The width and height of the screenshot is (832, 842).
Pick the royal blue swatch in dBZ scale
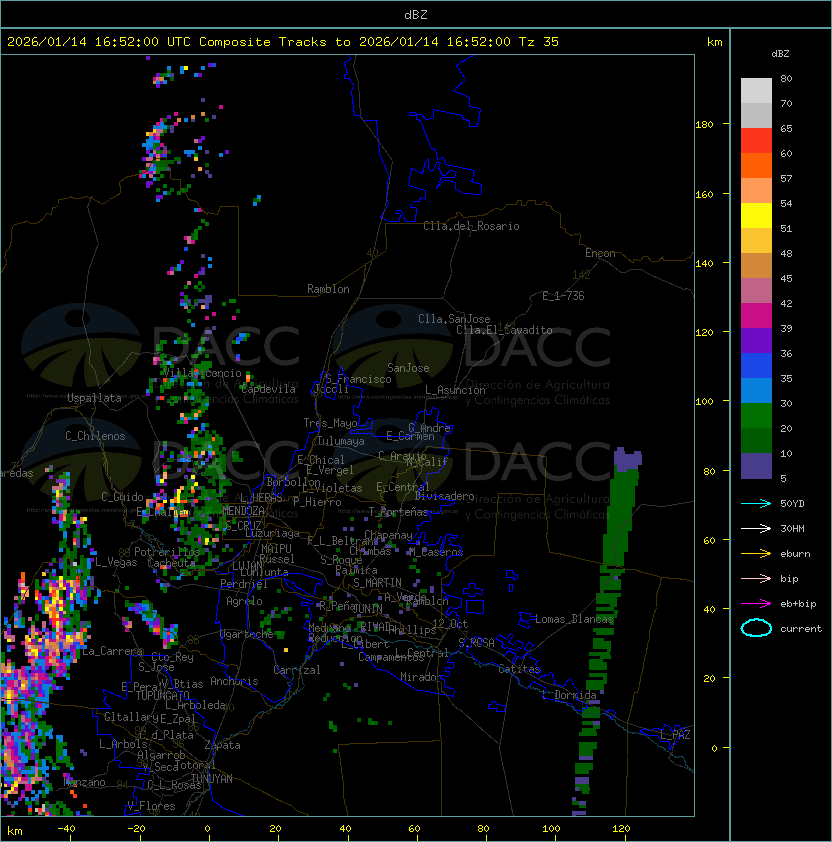pos(756,365)
